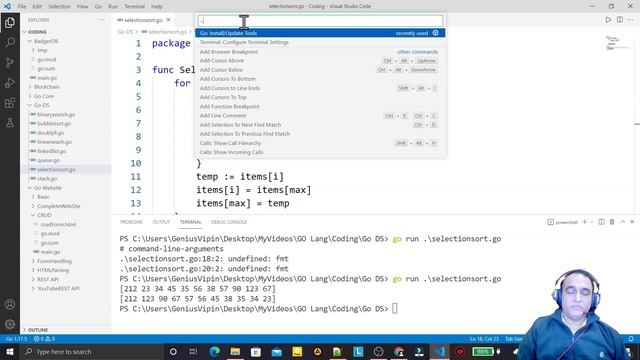
Task: Select Calls: Show Call Hierarchy command
Action: tap(320, 143)
